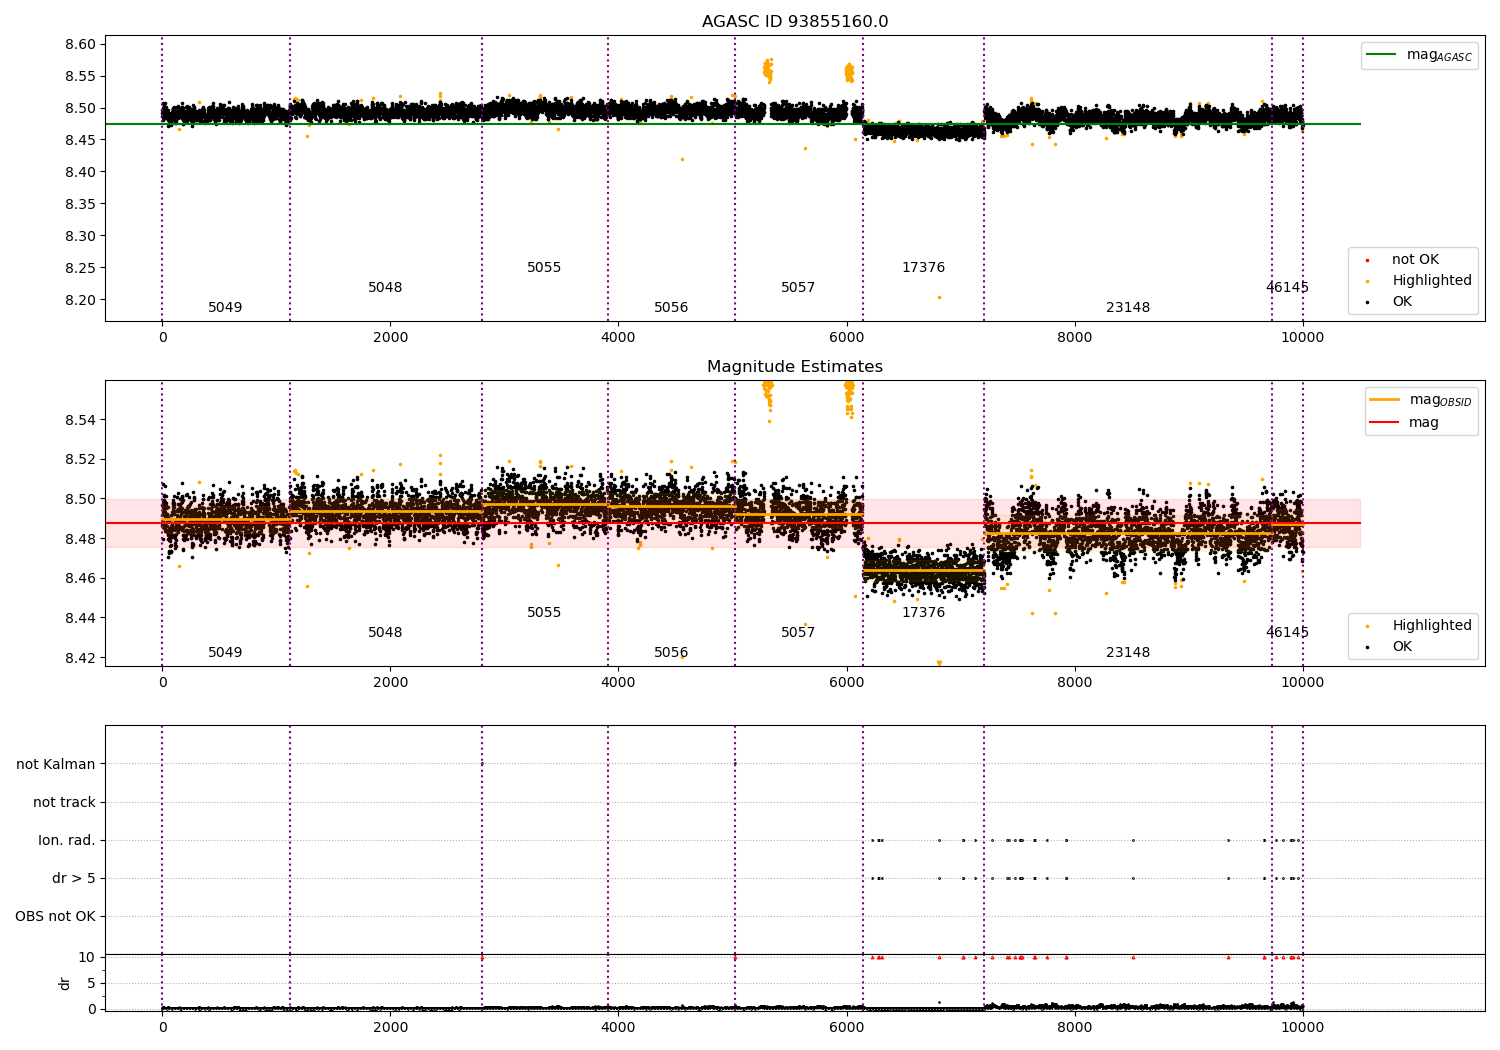This screenshot has width=1500, height=1050.
Task: Click obsid label 5055 in the top plot
Action: [x=544, y=268]
